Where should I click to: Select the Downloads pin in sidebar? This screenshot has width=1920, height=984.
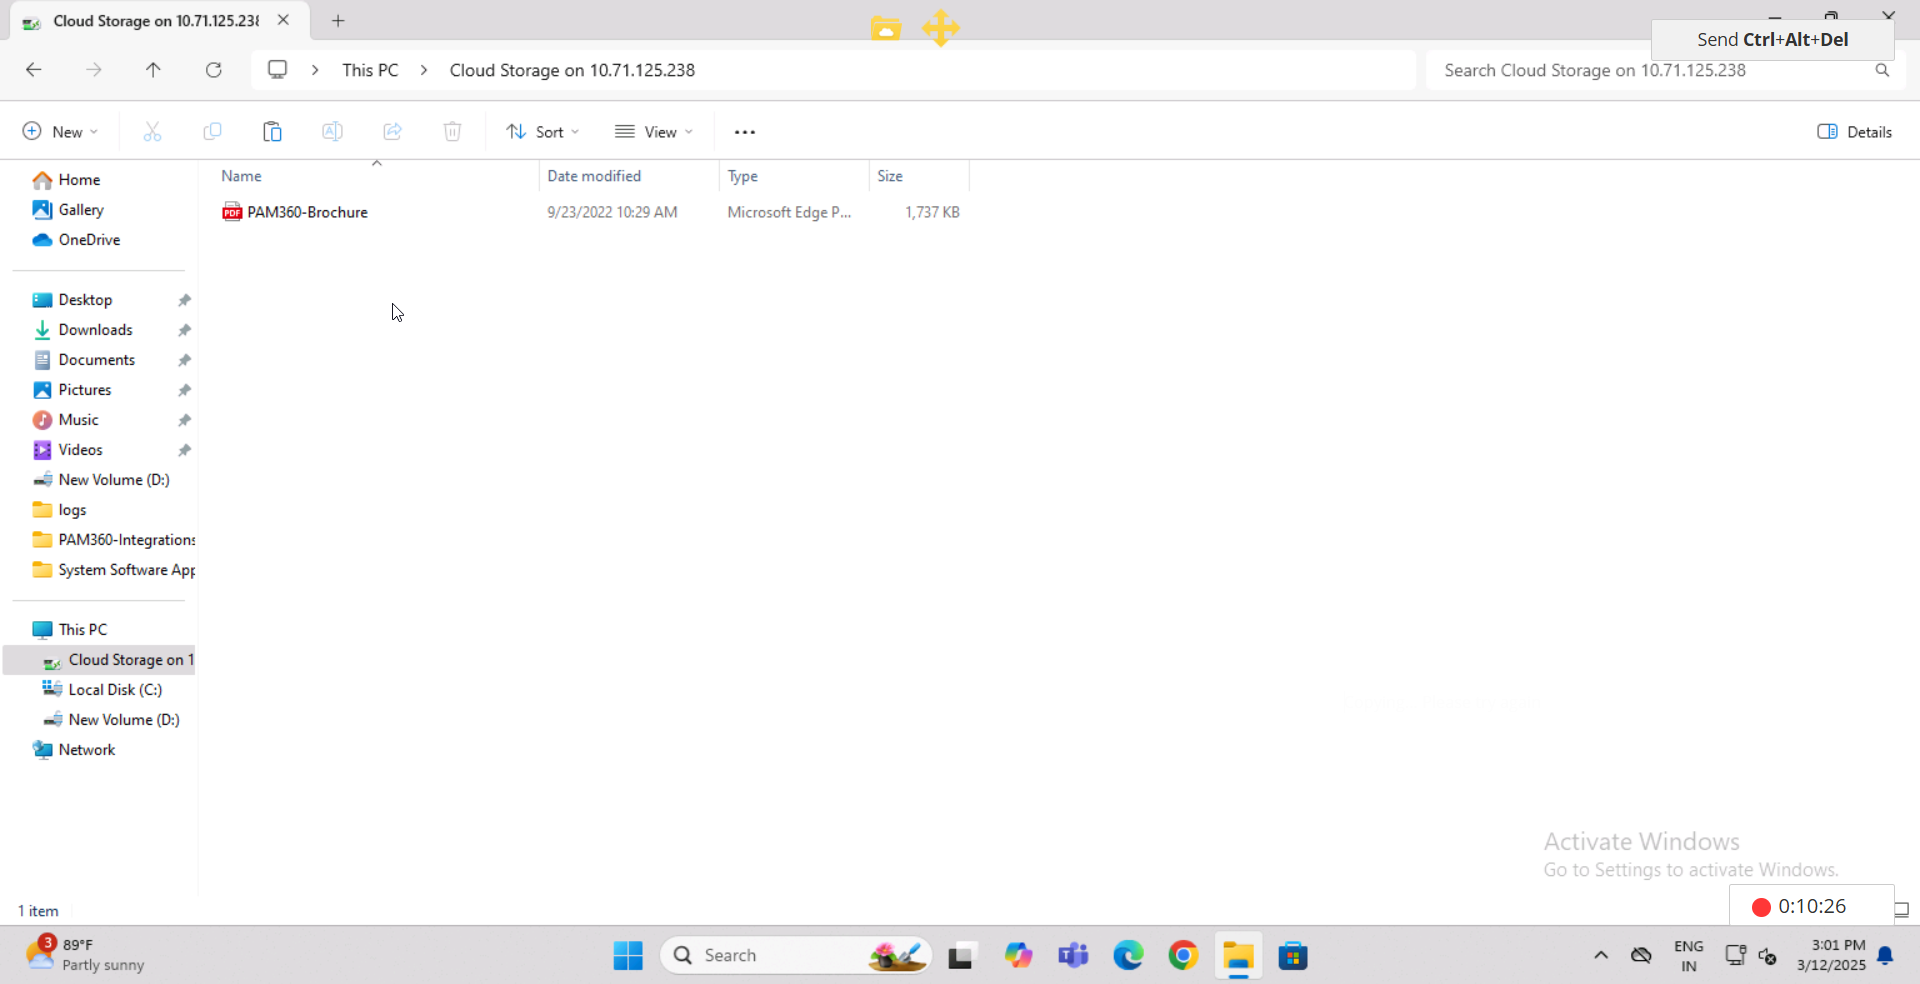tap(184, 330)
